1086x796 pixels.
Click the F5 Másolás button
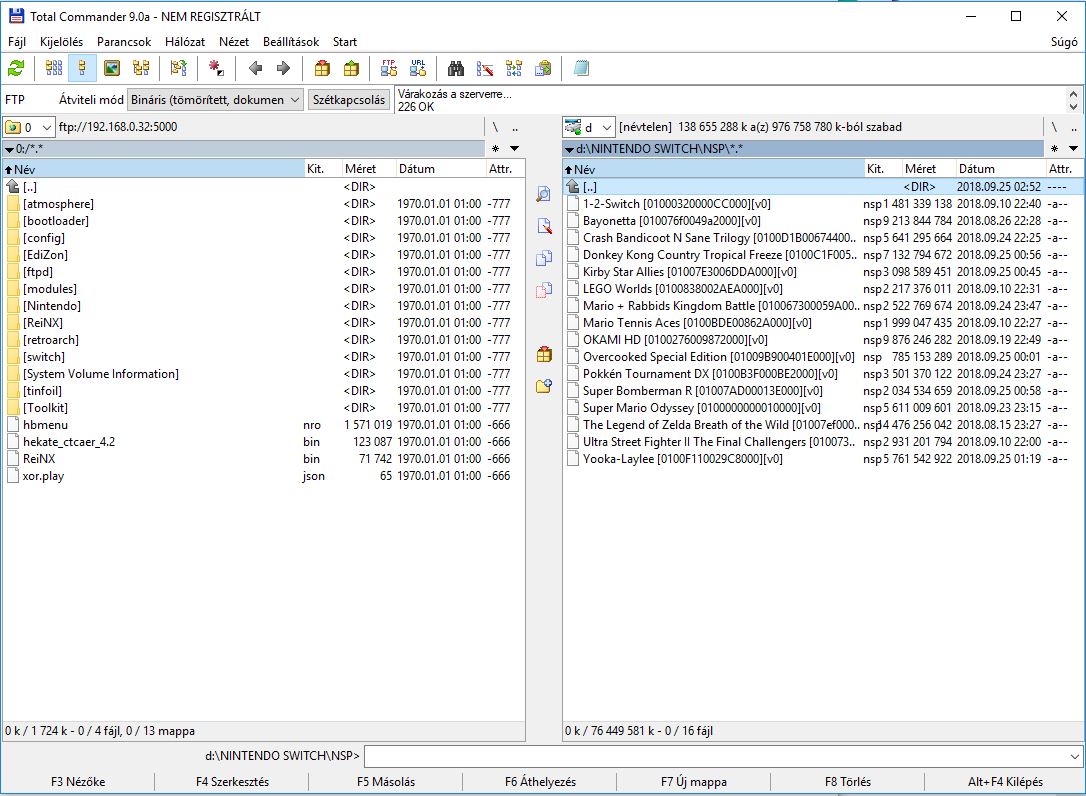pos(386,781)
